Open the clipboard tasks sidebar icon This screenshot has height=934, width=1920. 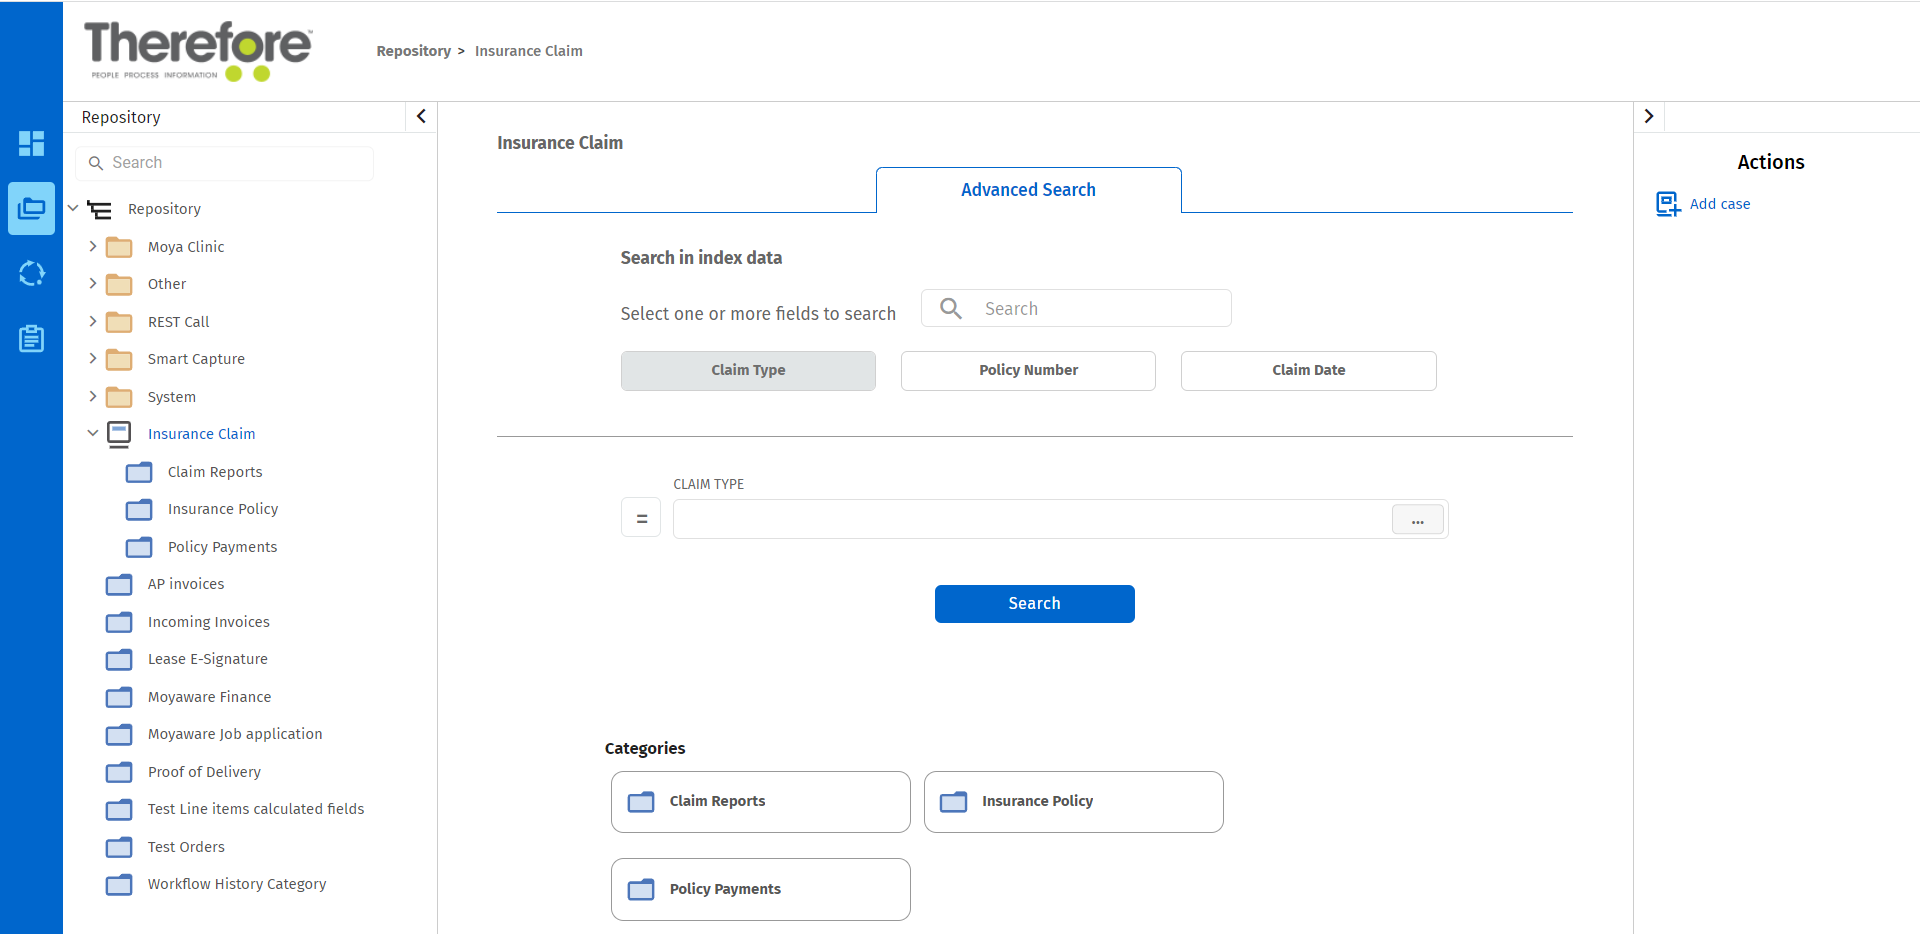point(31,338)
